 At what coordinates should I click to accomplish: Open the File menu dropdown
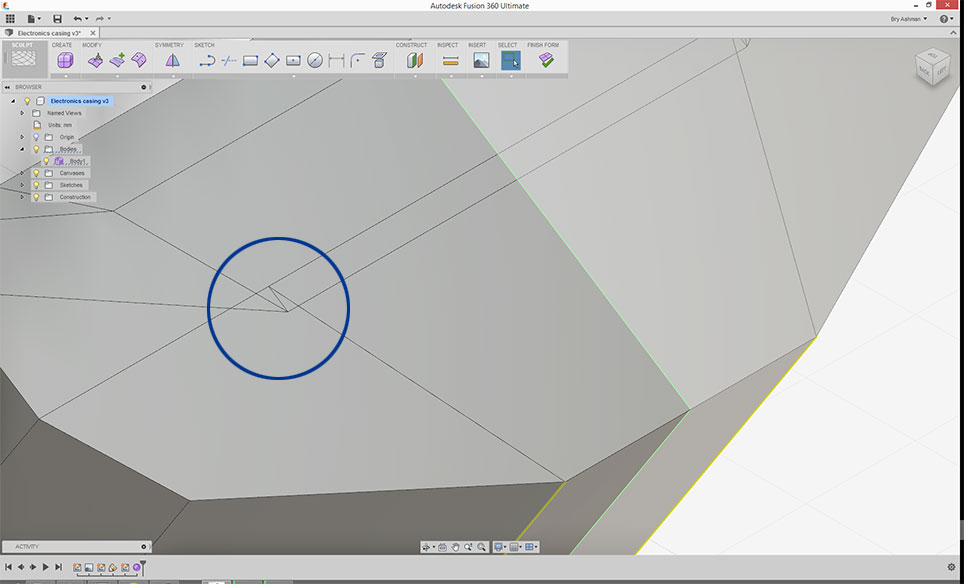pos(33,19)
